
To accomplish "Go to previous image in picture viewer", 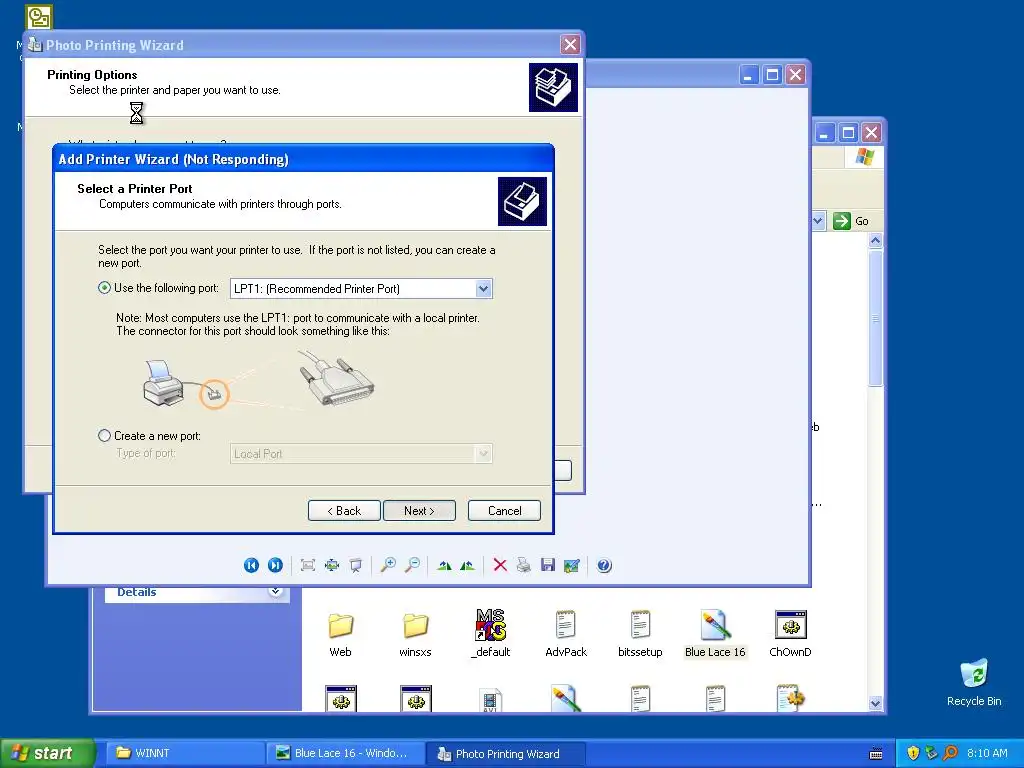I will (251, 566).
